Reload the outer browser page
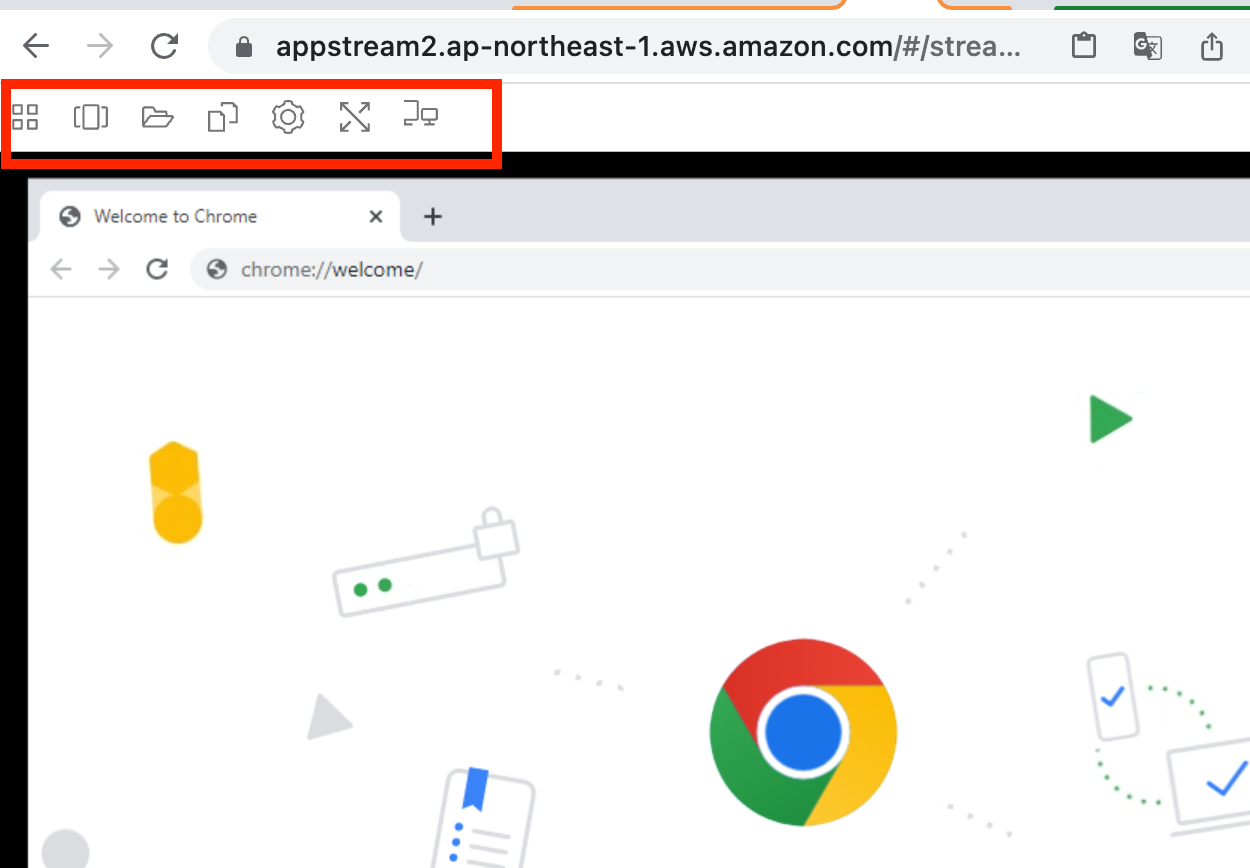The width and height of the screenshot is (1250, 868). 163,46
